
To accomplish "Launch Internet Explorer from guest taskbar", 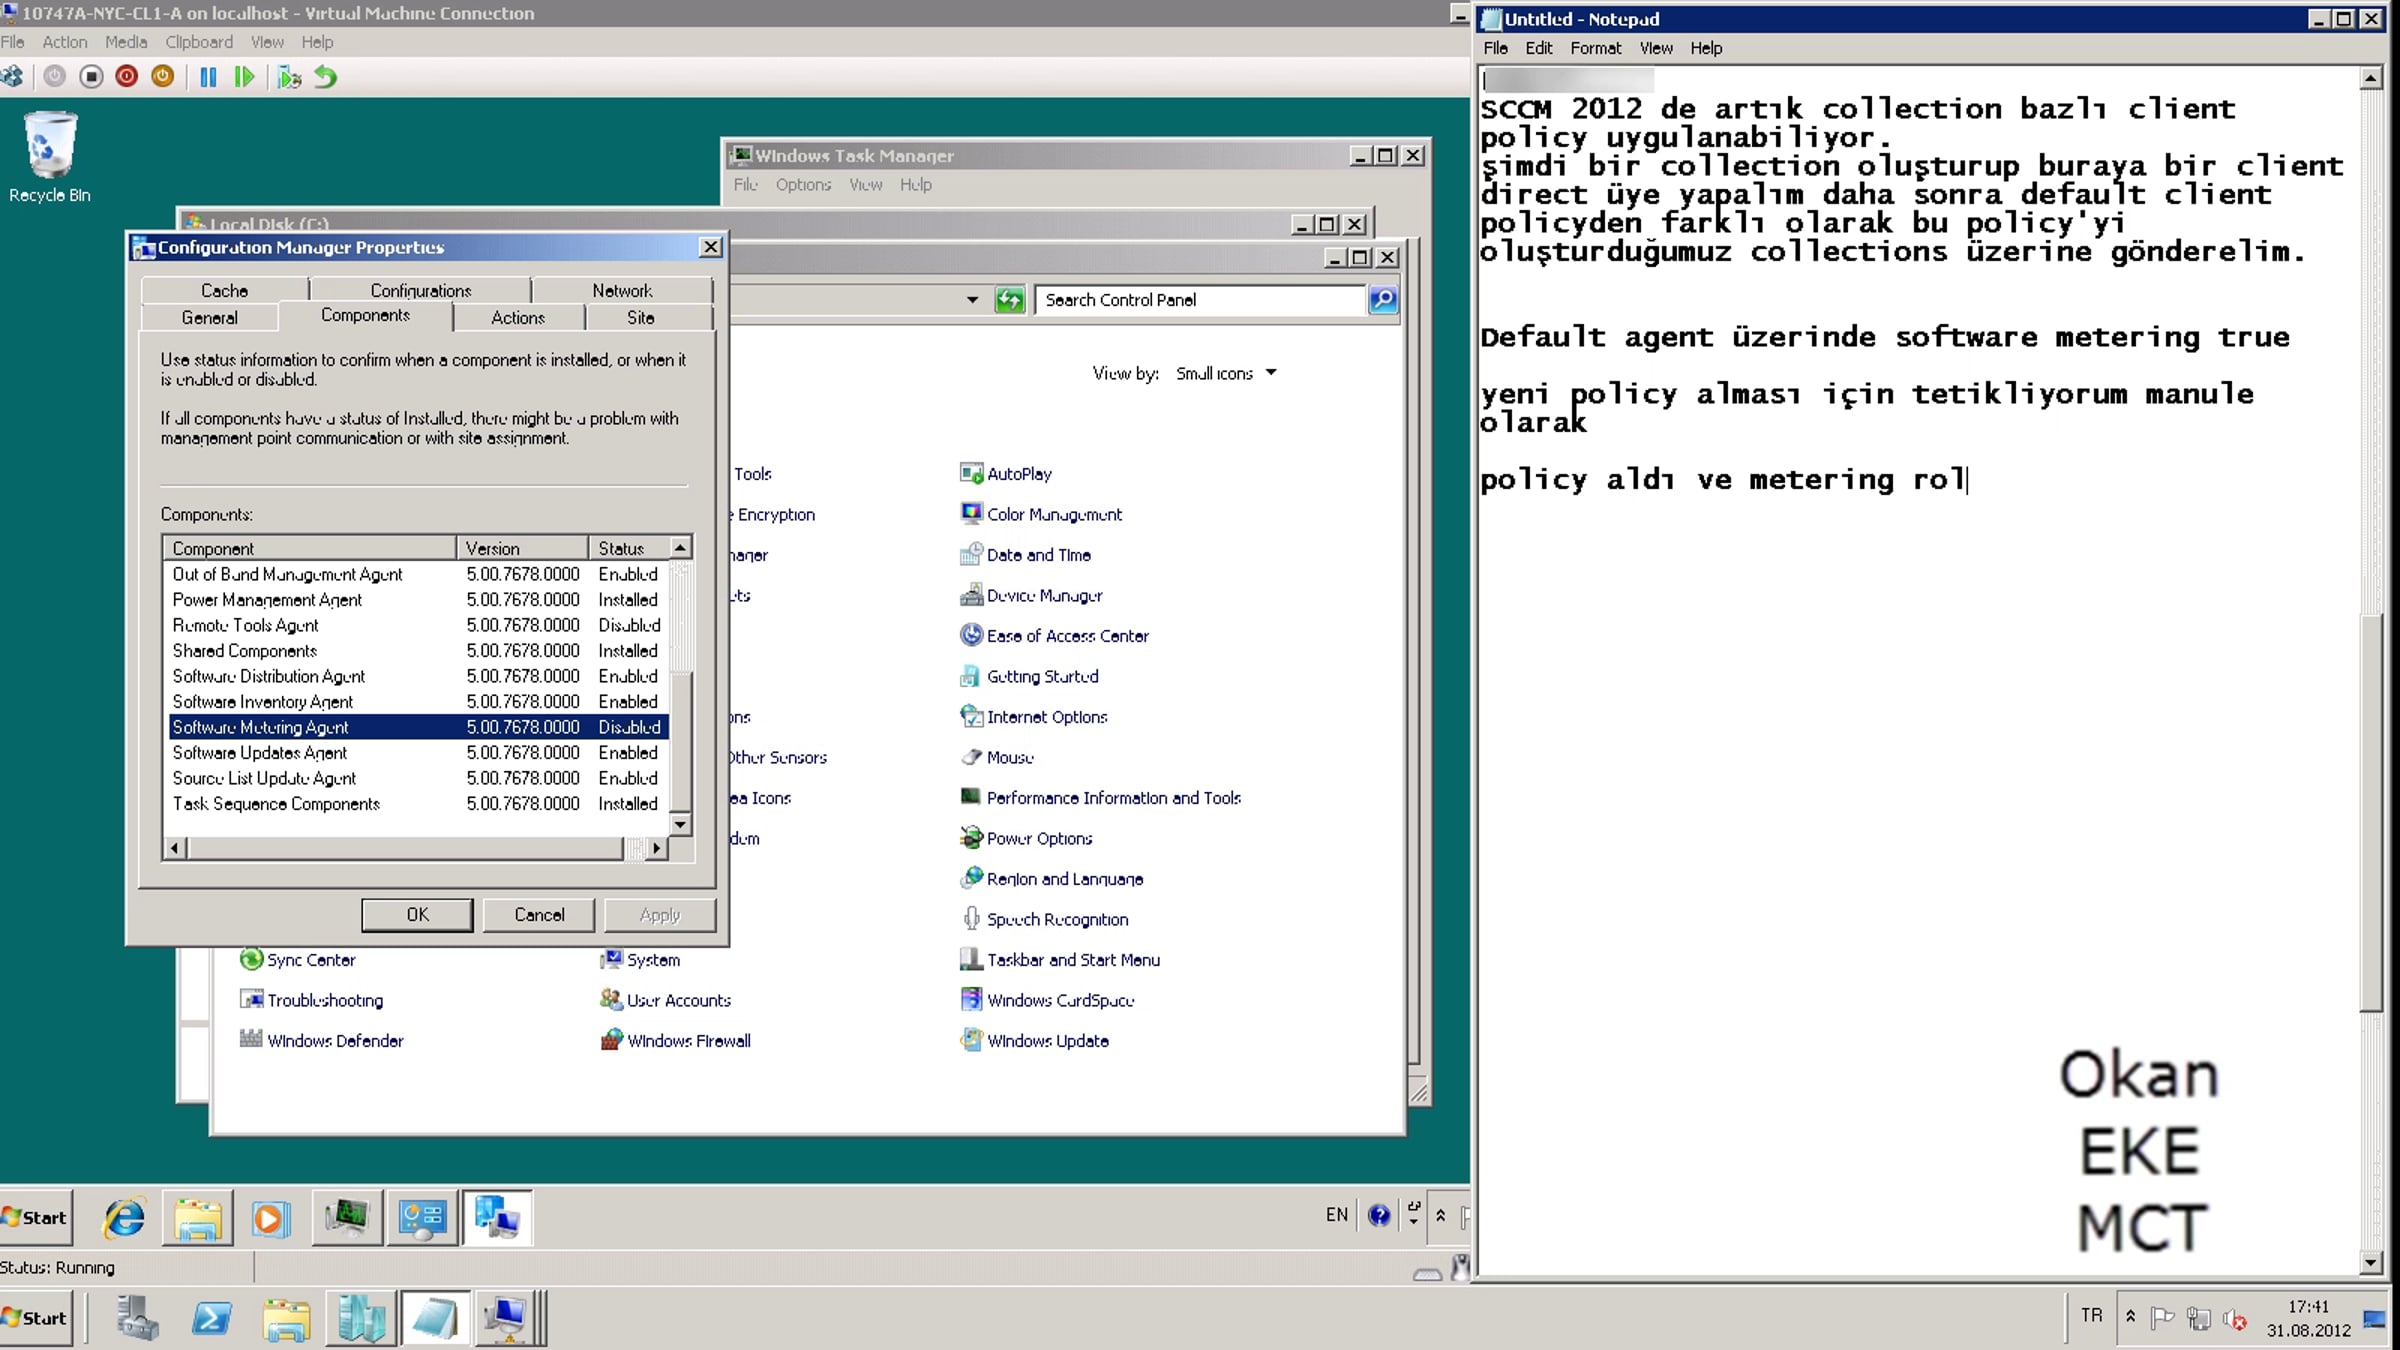I will (125, 1218).
